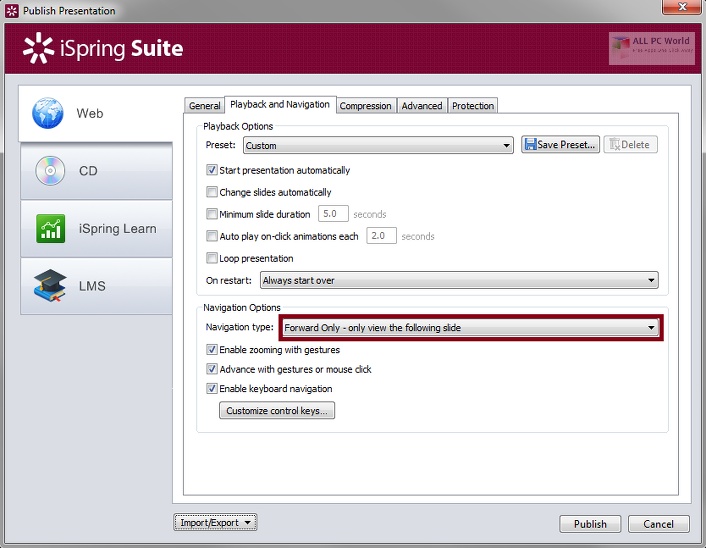Enable Change slides automatically

(212, 192)
